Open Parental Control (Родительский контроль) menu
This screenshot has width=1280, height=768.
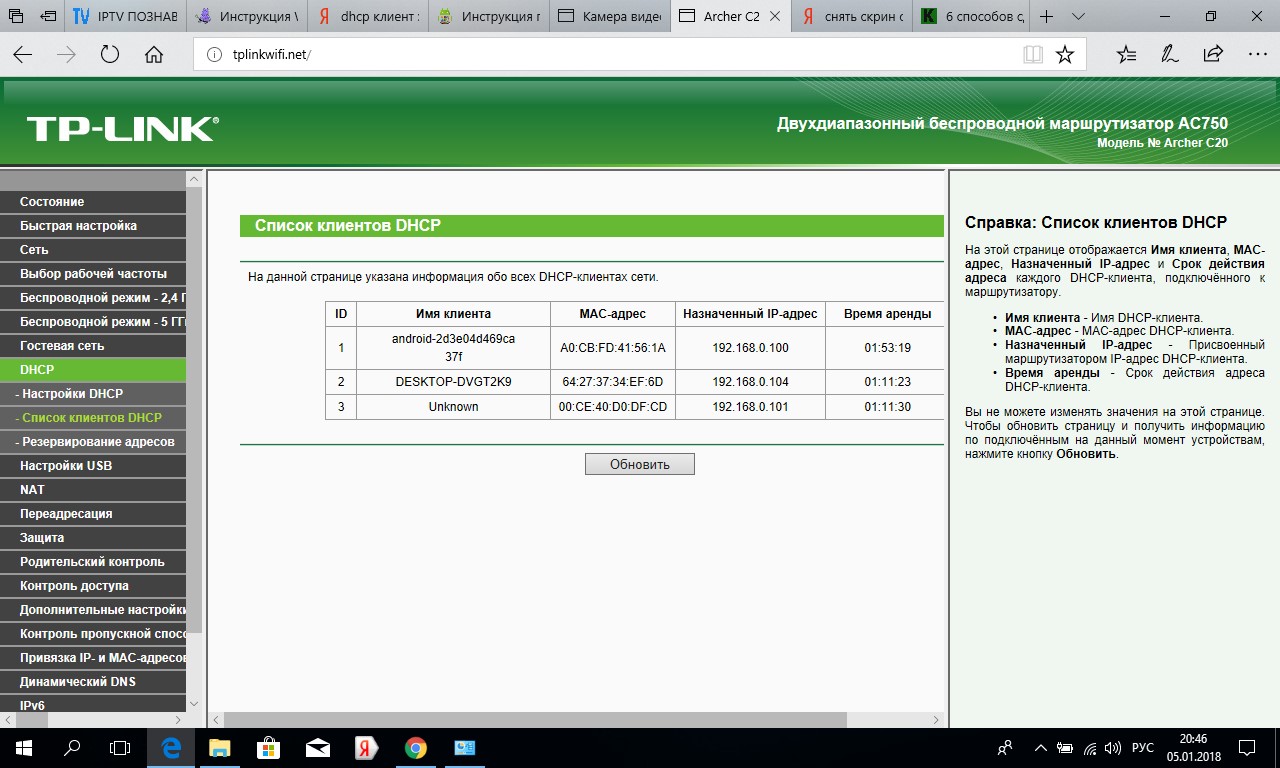pos(93,562)
